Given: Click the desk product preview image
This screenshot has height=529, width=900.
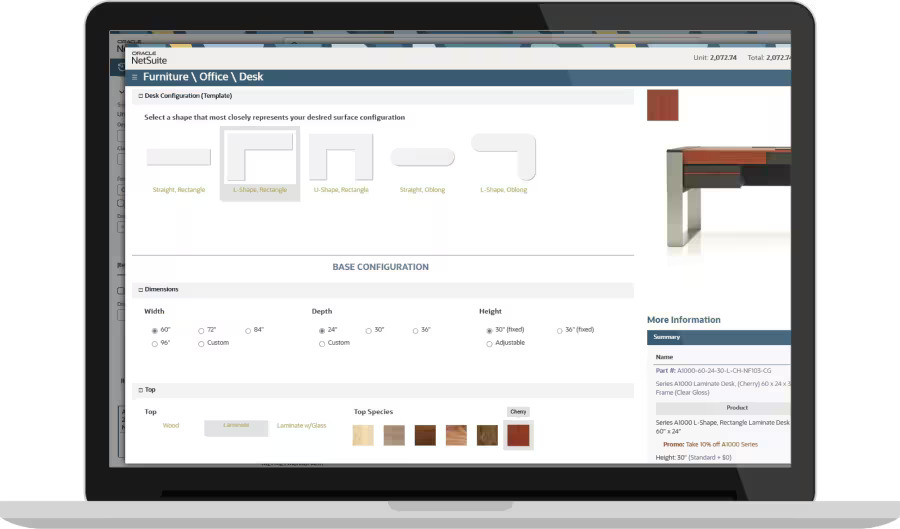Looking at the screenshot, I should (x=728, y=196).
